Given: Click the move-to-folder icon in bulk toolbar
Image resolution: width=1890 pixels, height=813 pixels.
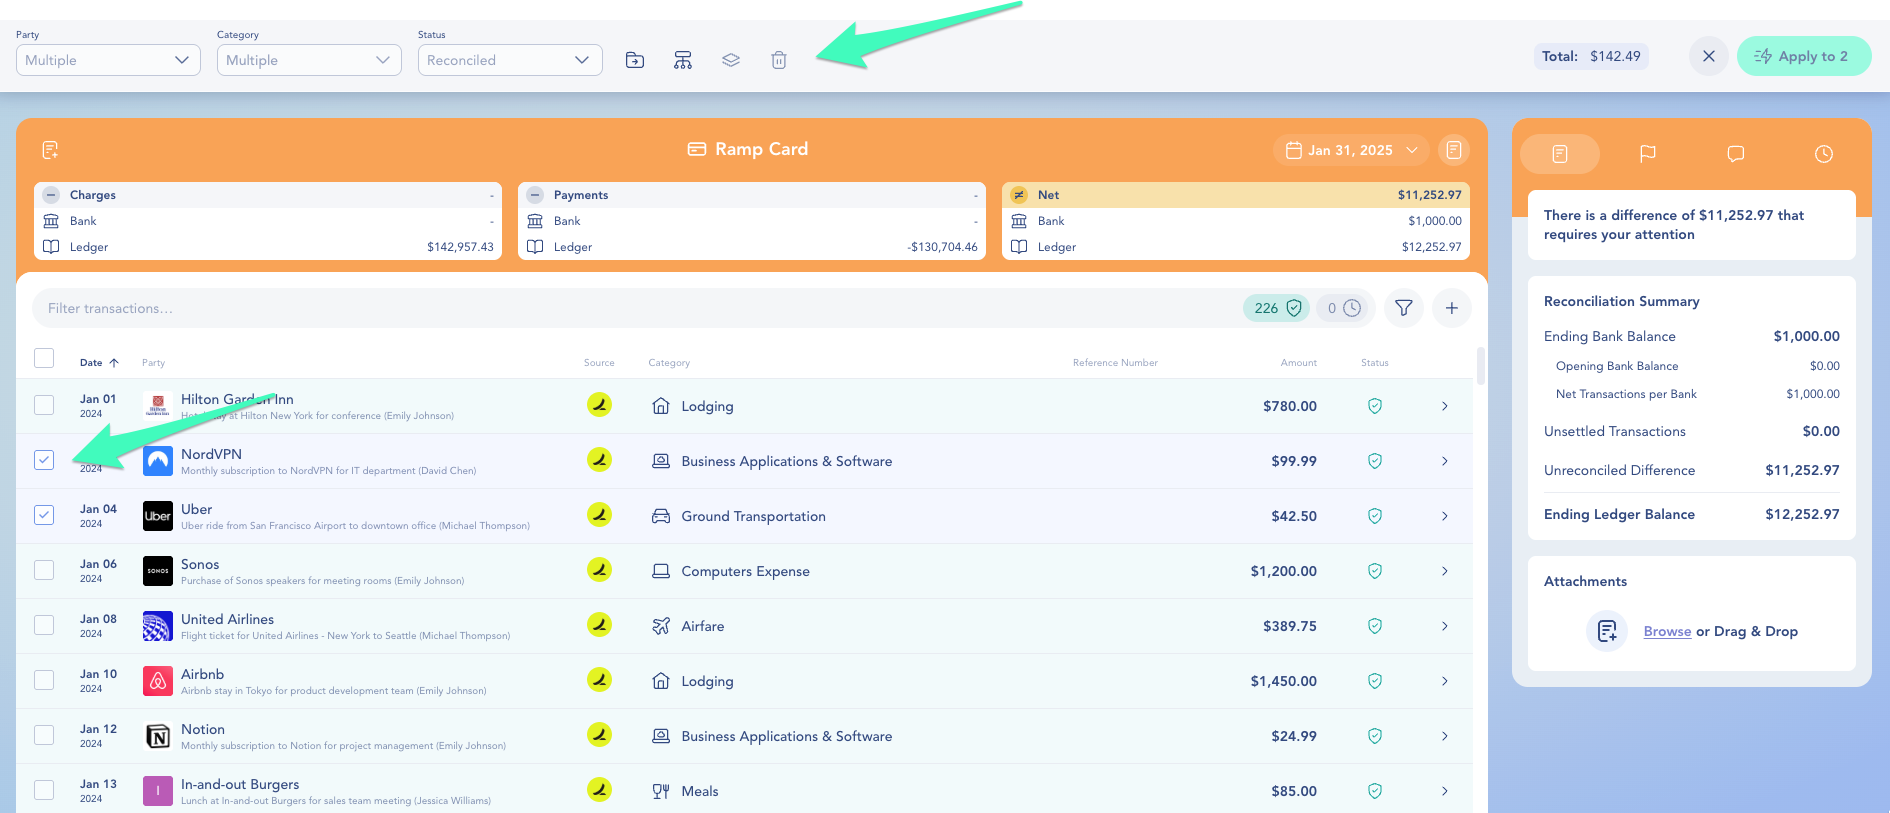Looking at the screenshot, I should 635,60.
